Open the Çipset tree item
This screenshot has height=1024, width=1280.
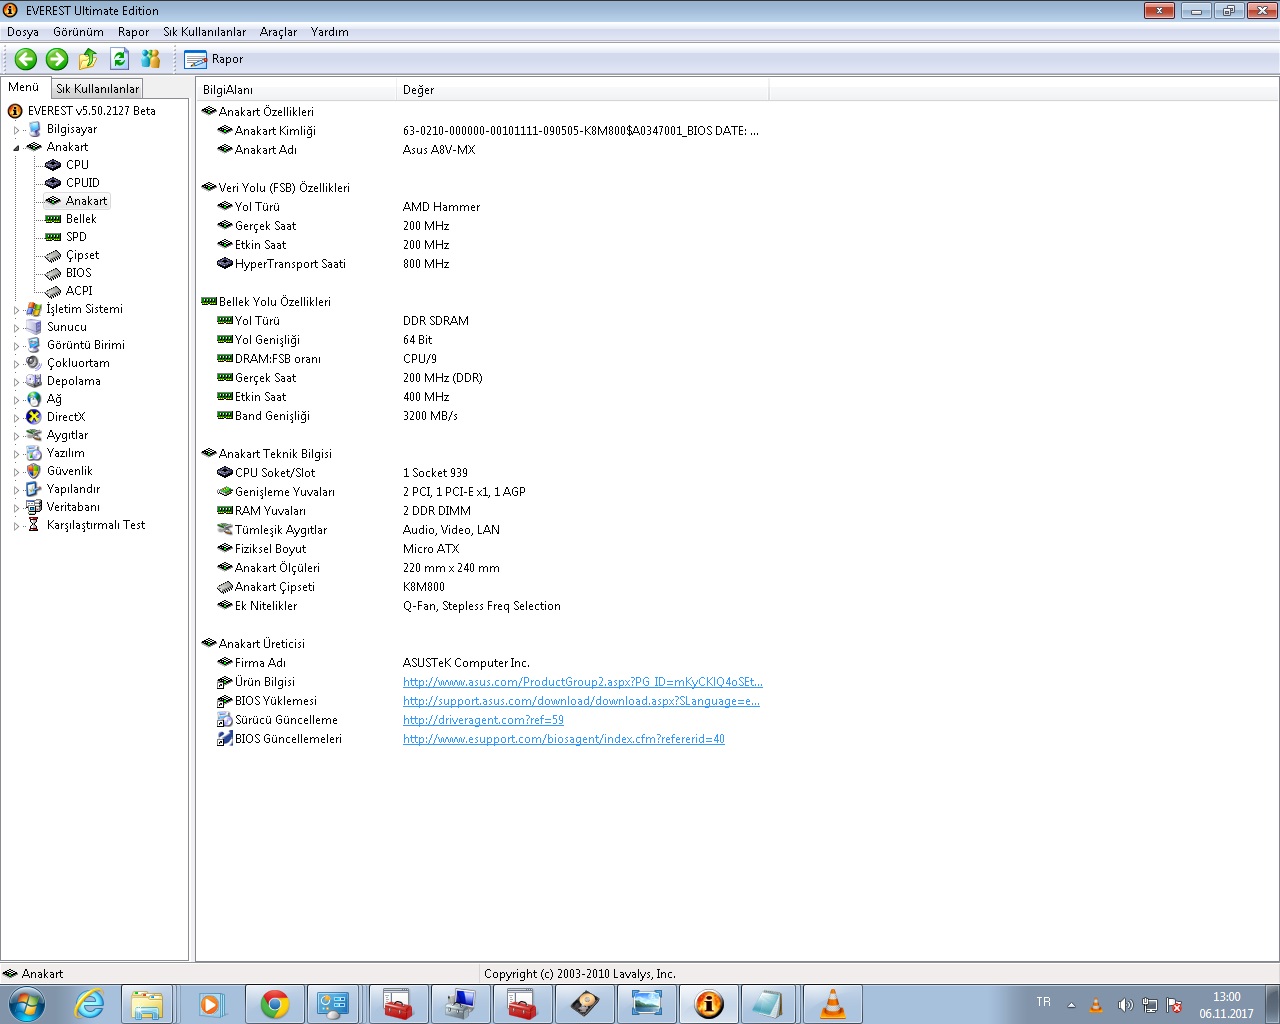coord(82,255)
